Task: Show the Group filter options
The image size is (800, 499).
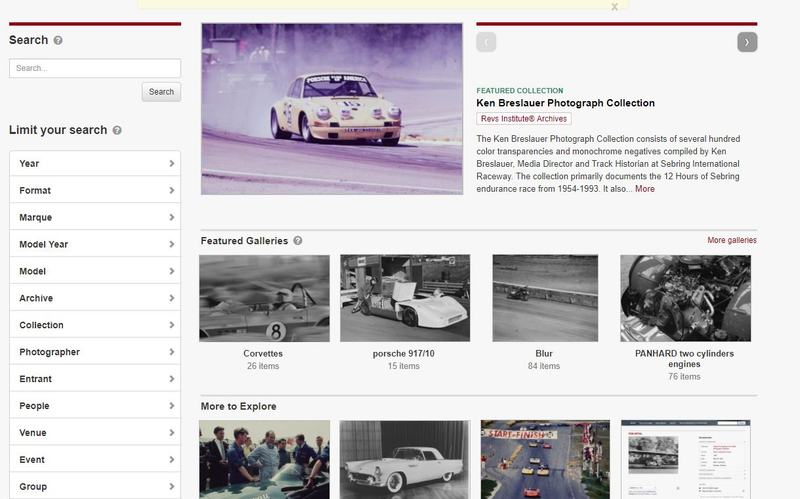Action: coord(95,486)
